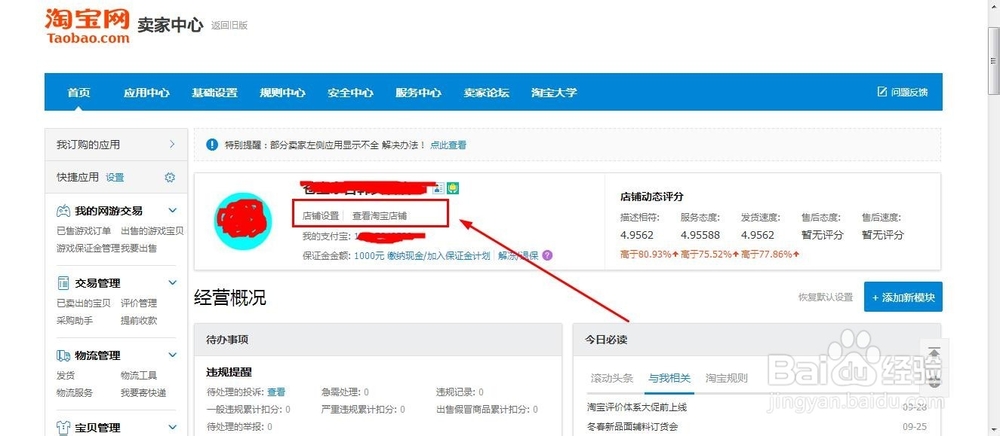Click the 解冻/退保 link
The height and width of the screenshot is (436, 1000).
pyautogui.click(x=518, y=256)
